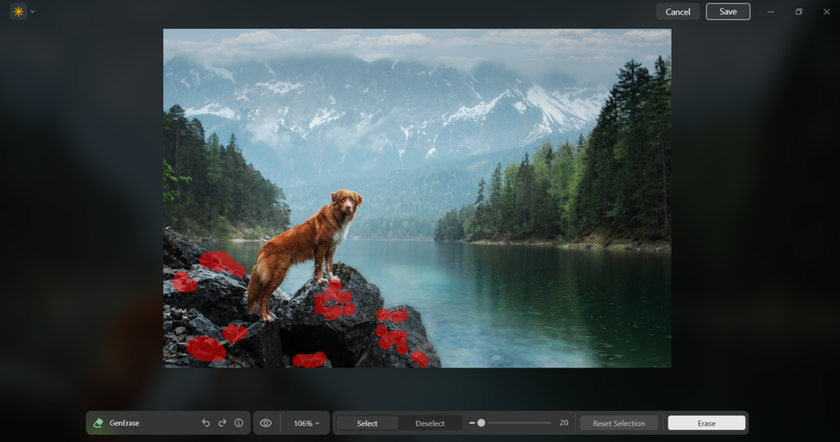Undo the last selection stroke

point(206,423)
